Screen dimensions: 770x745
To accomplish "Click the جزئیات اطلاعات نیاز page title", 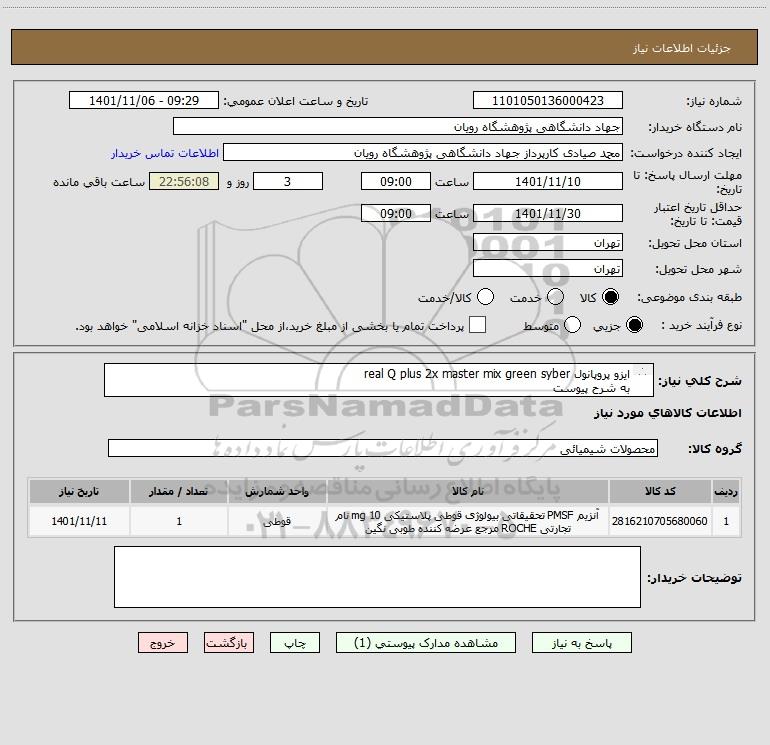I will click(x=681, y=48).
